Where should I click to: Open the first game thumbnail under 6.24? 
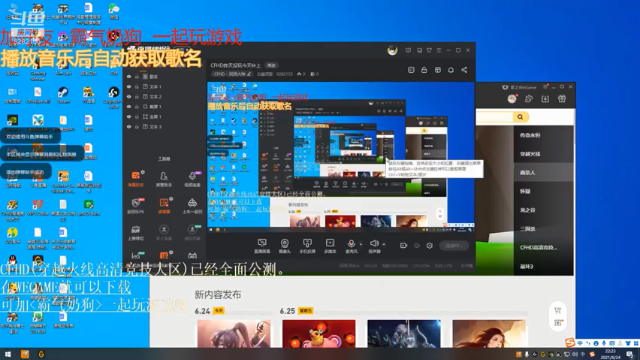click(x=233, y=334)
